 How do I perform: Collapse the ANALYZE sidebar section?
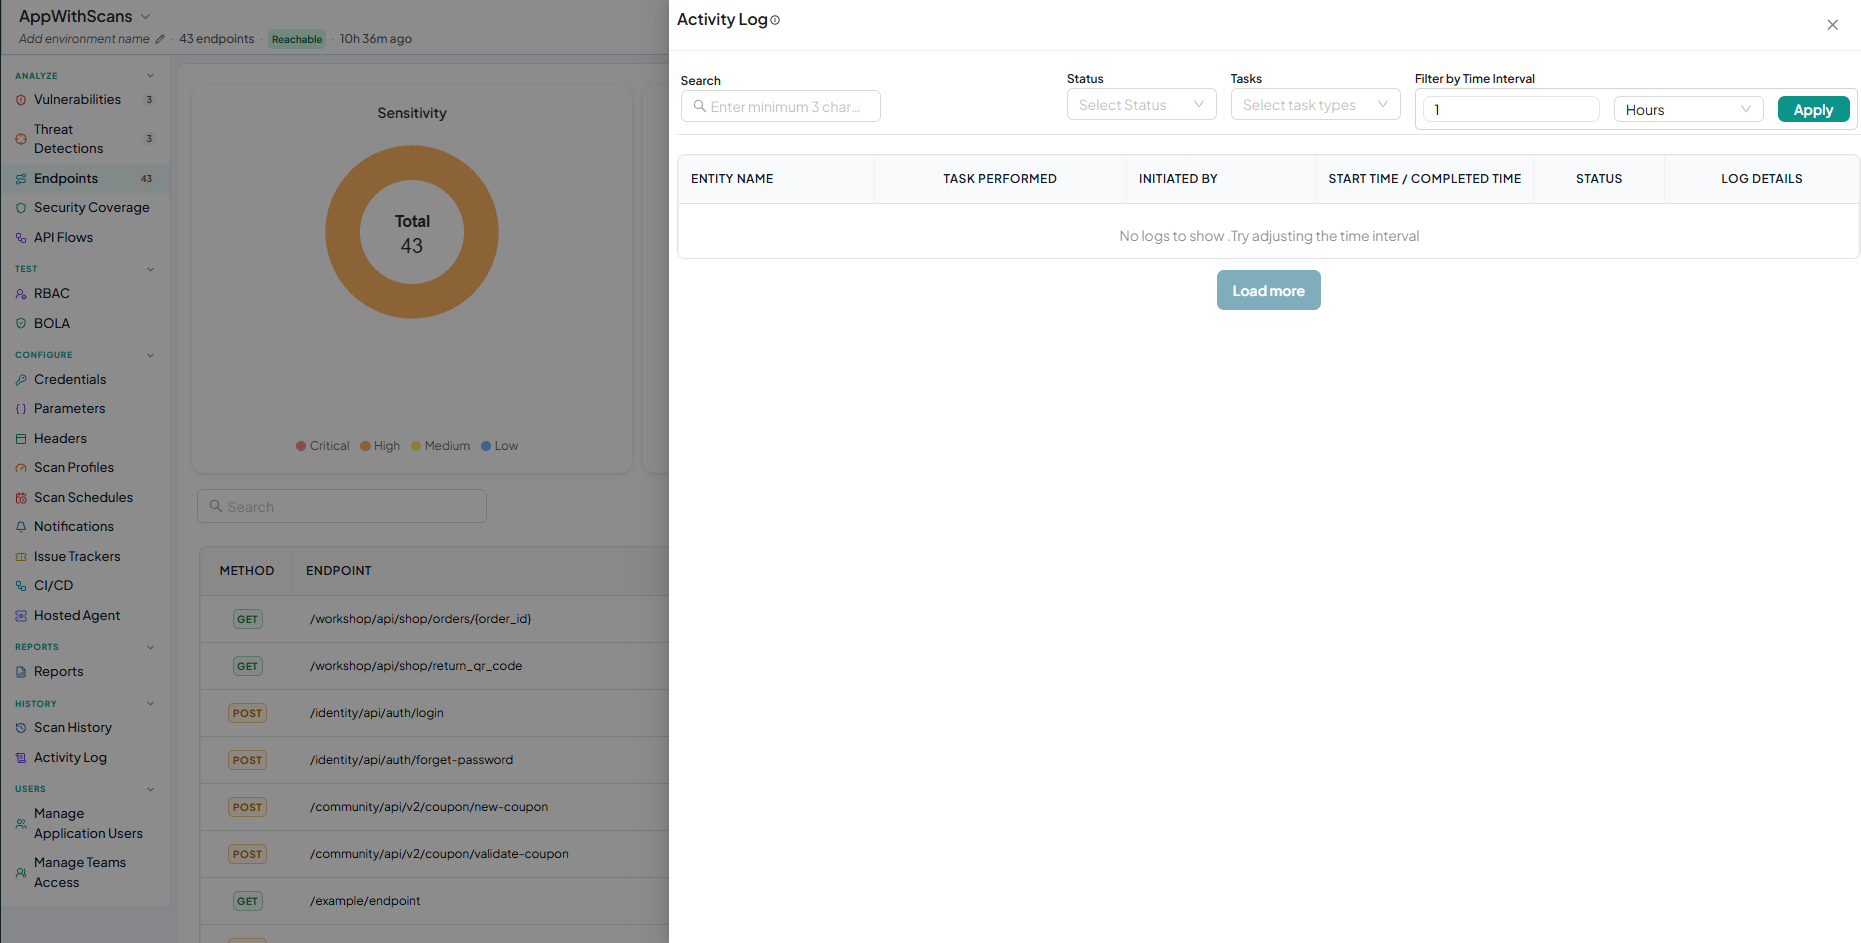click(x=150, y=76)
